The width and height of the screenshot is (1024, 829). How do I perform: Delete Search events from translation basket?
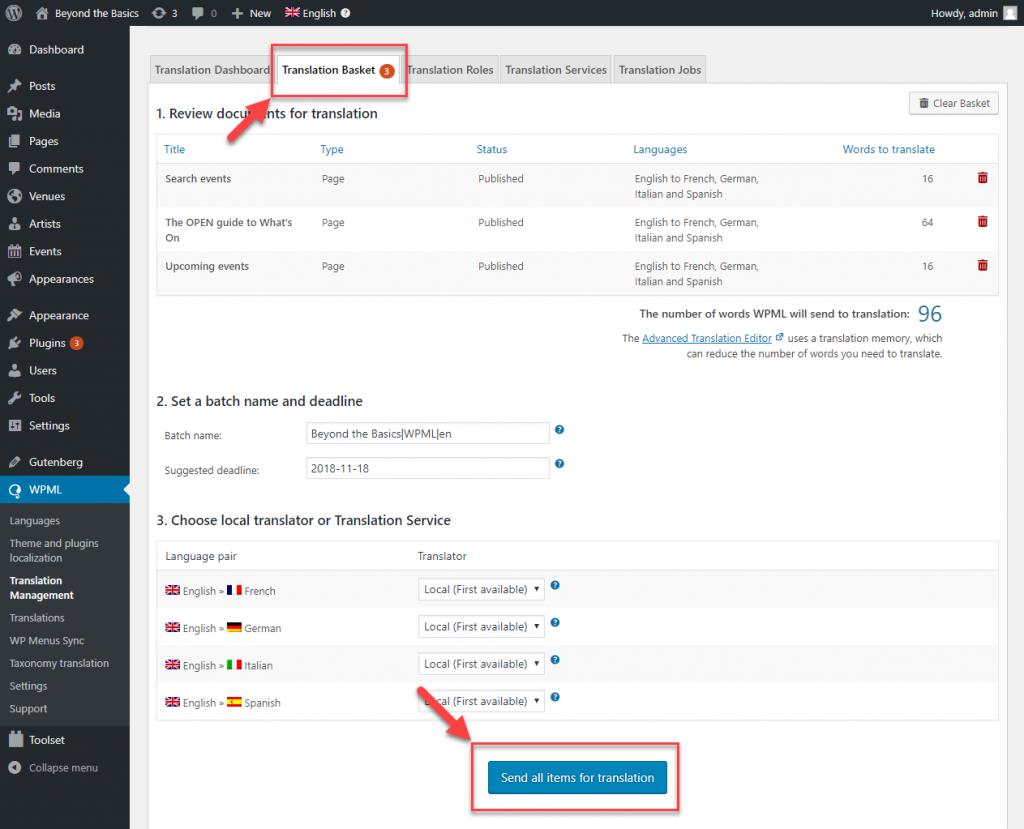coord(982,178)
